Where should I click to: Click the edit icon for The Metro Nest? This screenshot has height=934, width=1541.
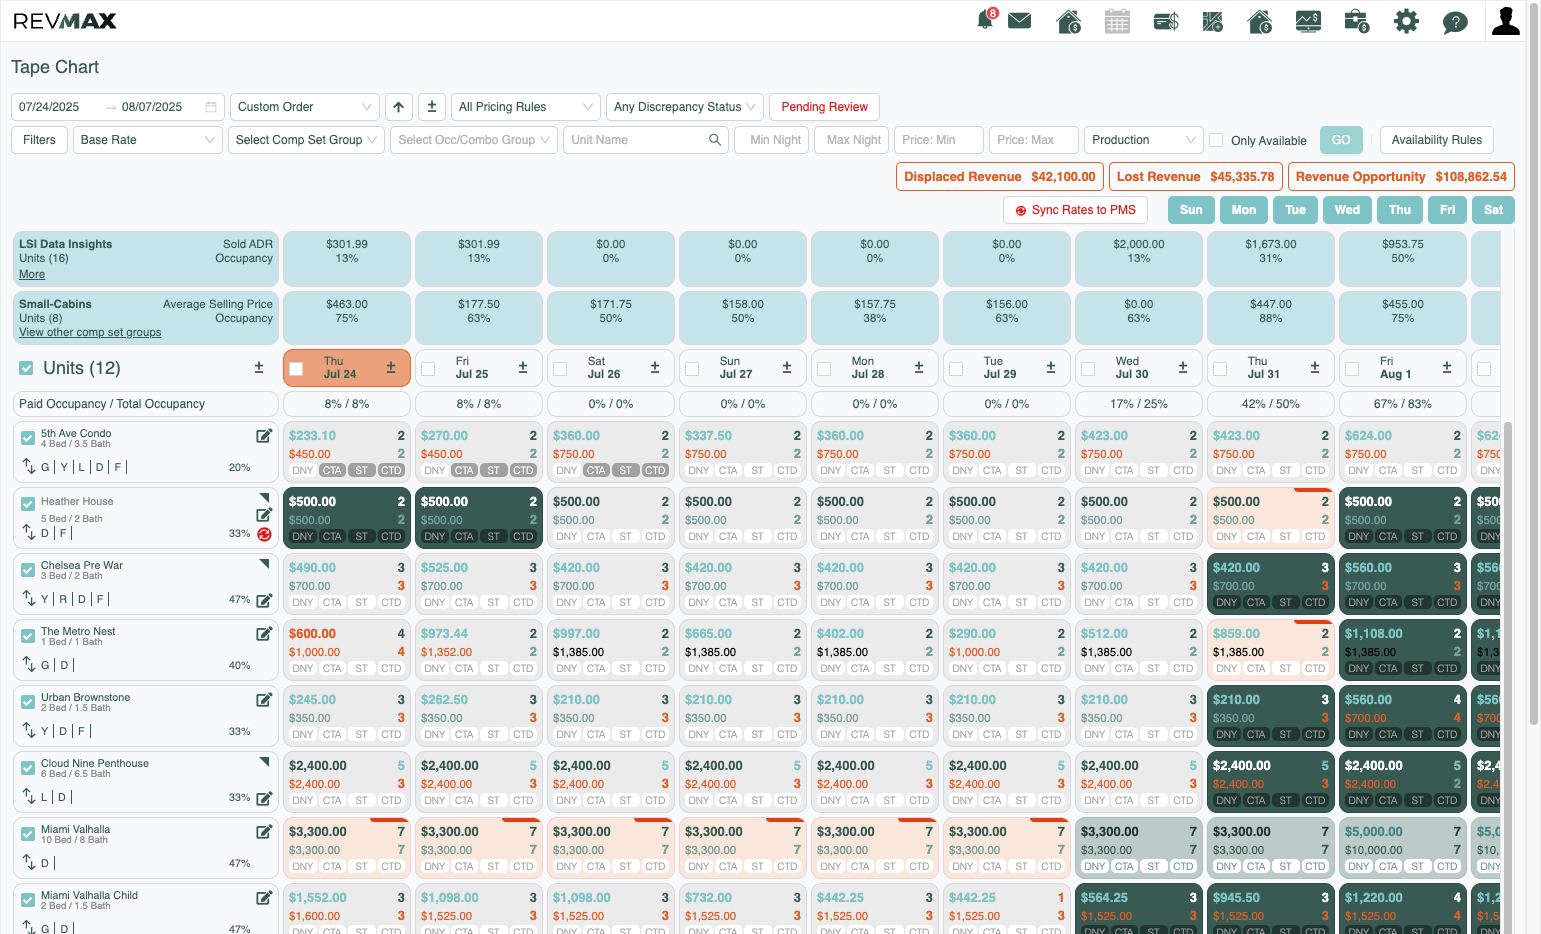pos(264,634)
